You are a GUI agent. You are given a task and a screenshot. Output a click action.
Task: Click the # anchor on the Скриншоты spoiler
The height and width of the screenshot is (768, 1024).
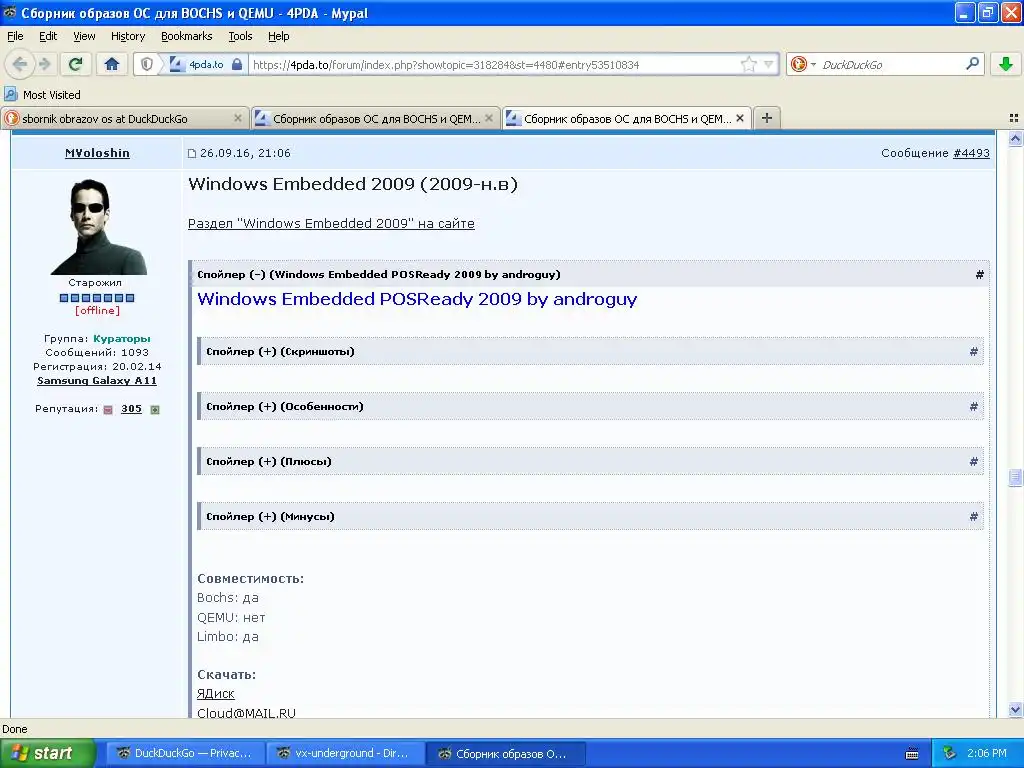pos(974,352)
